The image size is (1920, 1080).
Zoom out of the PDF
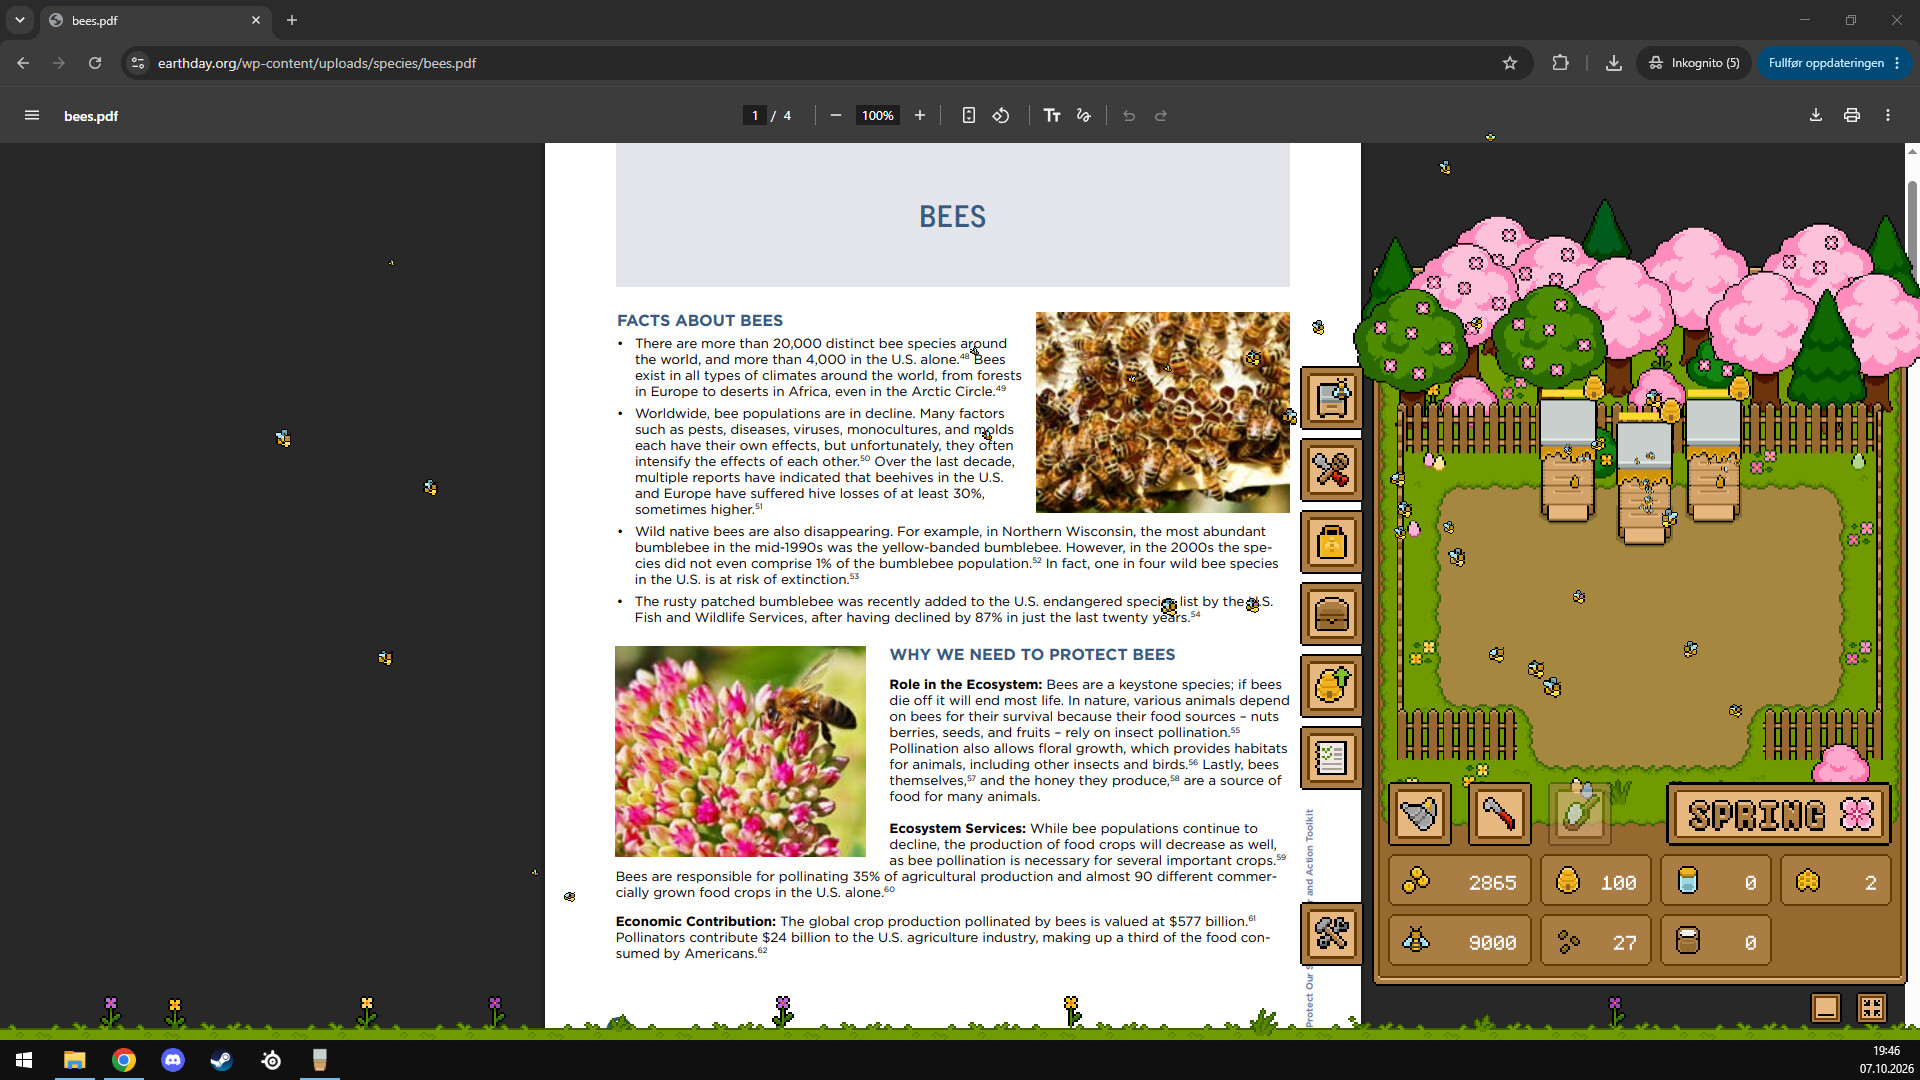[x=836, y=116]
